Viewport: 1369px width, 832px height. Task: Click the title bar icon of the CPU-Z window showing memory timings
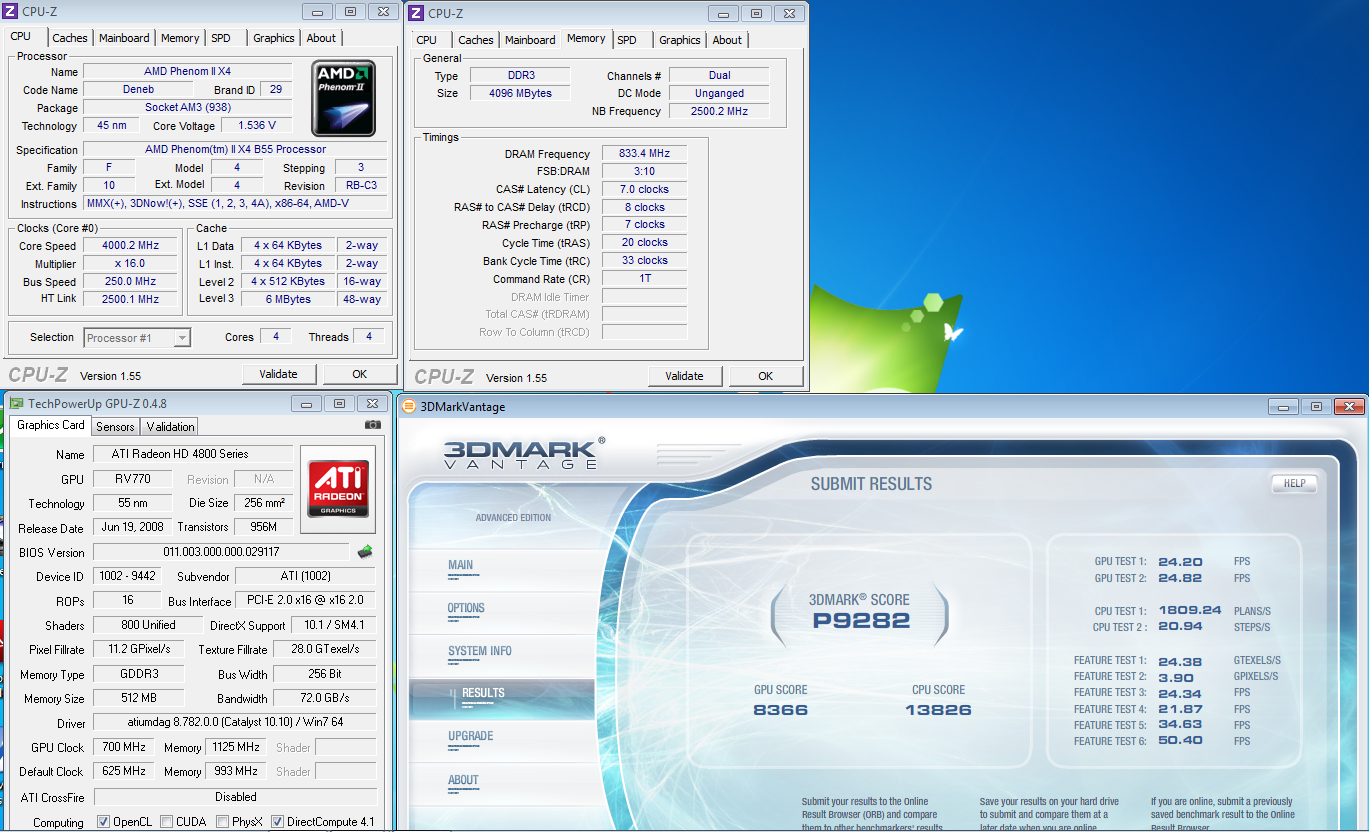[x=416, y=14]
